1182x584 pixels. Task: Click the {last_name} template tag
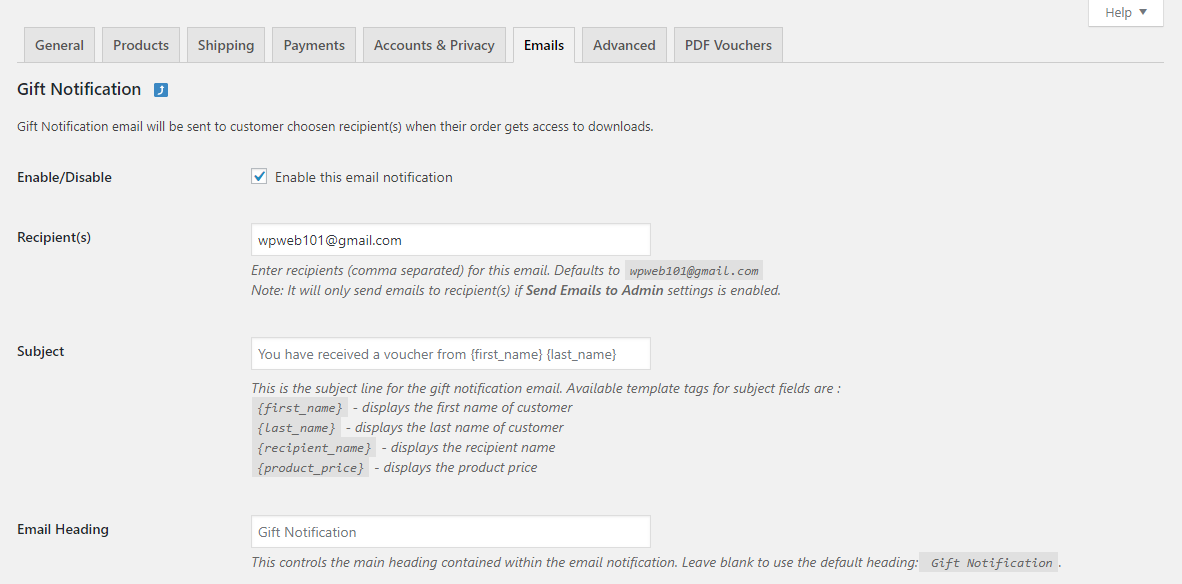point(296,428)
